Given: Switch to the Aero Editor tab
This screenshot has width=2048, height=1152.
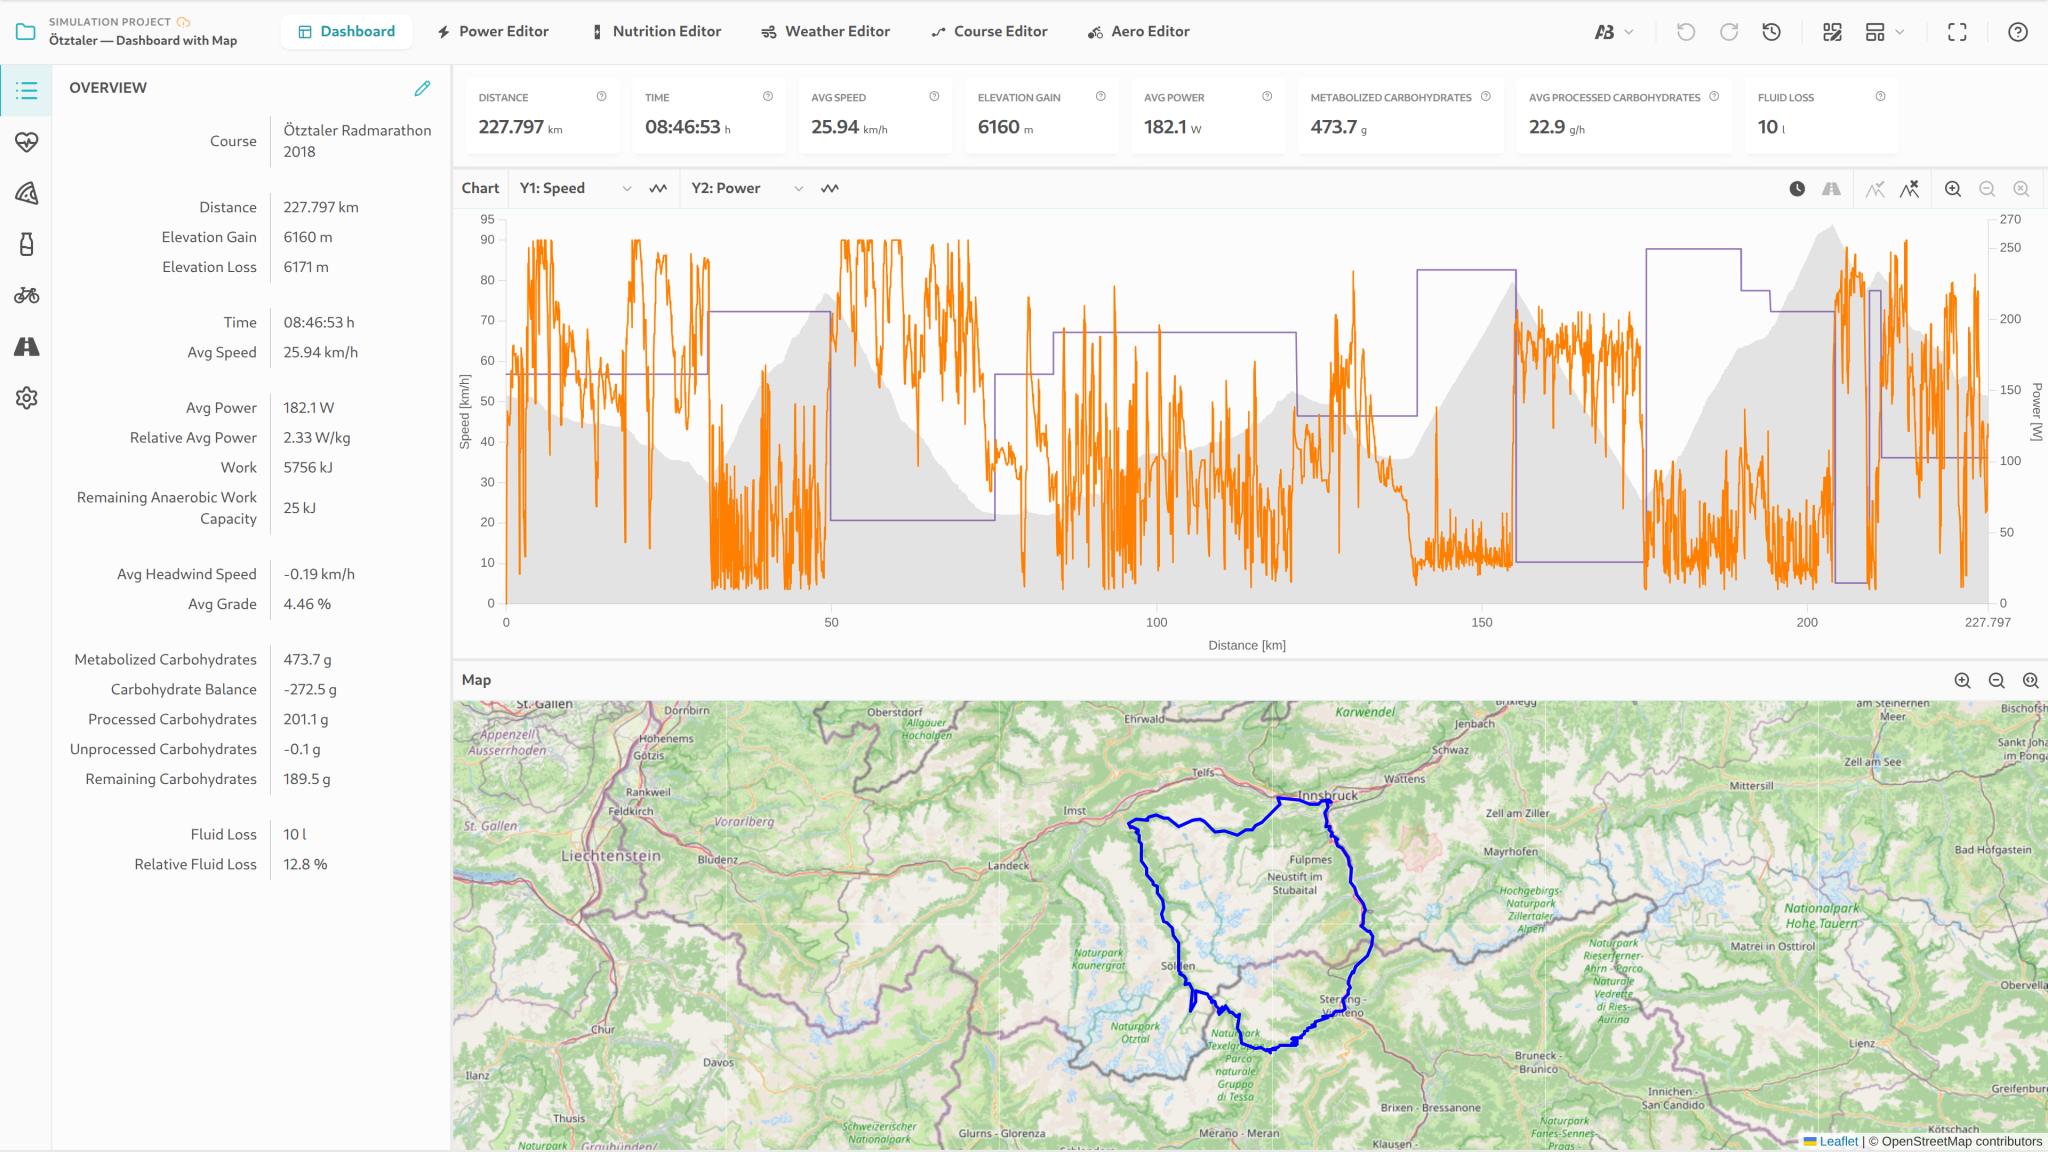Looking at the screenshot, I should click(1139, 32).
